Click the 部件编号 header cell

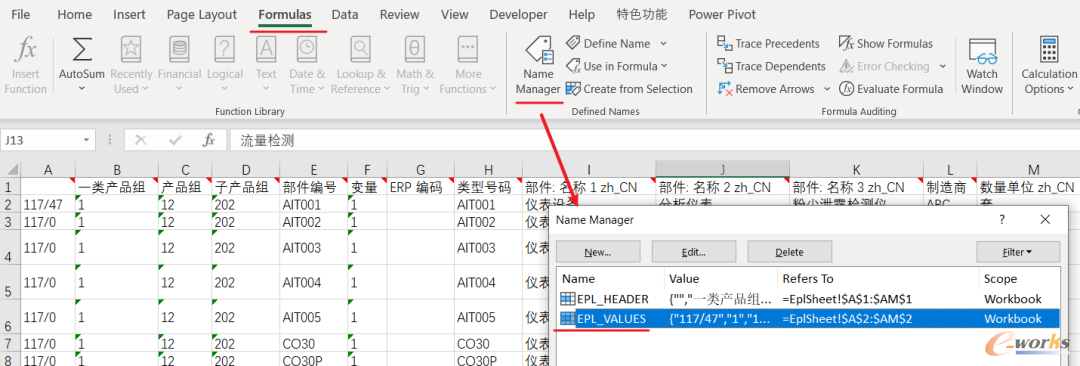pos(313,187)
